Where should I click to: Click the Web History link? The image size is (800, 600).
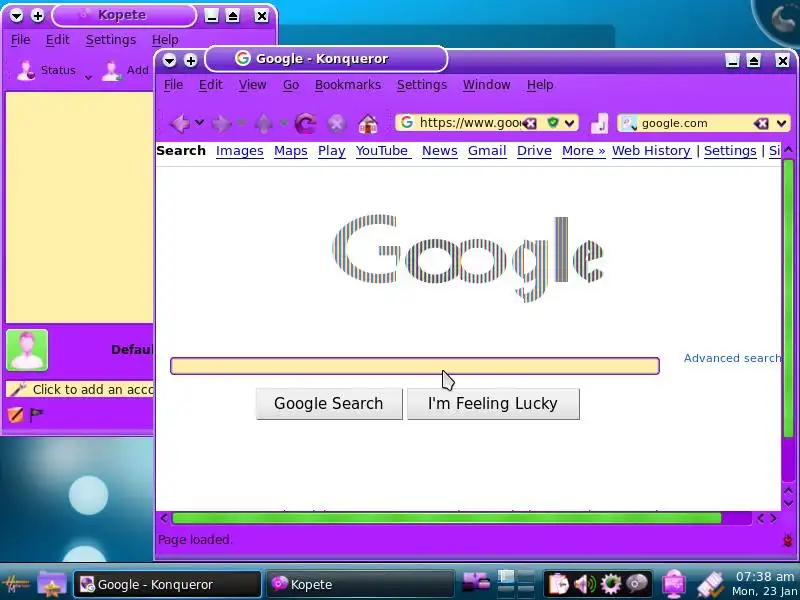pos(651,151)
